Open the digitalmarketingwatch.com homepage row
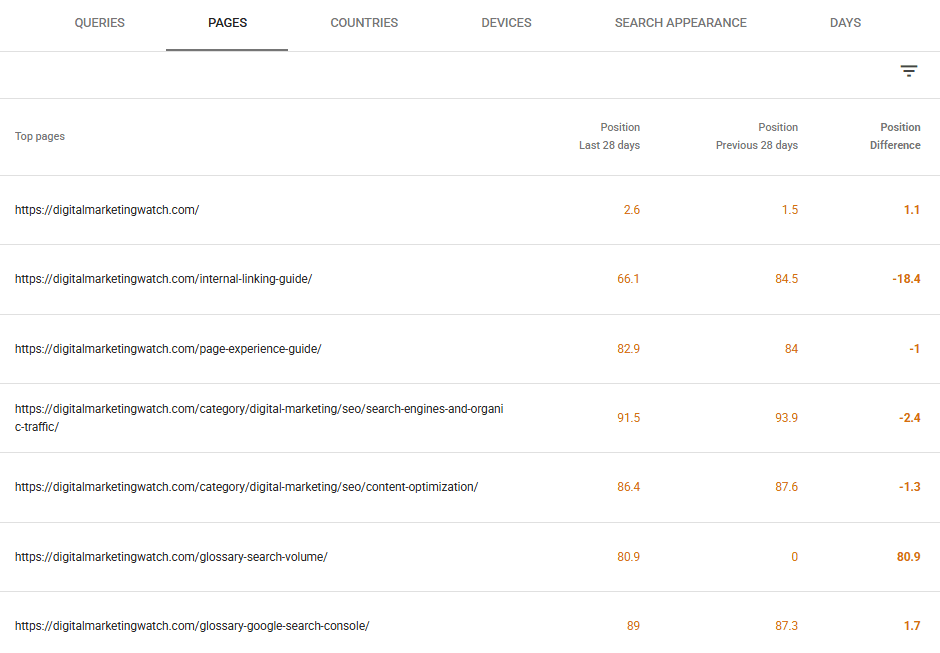The image size is (940, 653). pos(470,210)
